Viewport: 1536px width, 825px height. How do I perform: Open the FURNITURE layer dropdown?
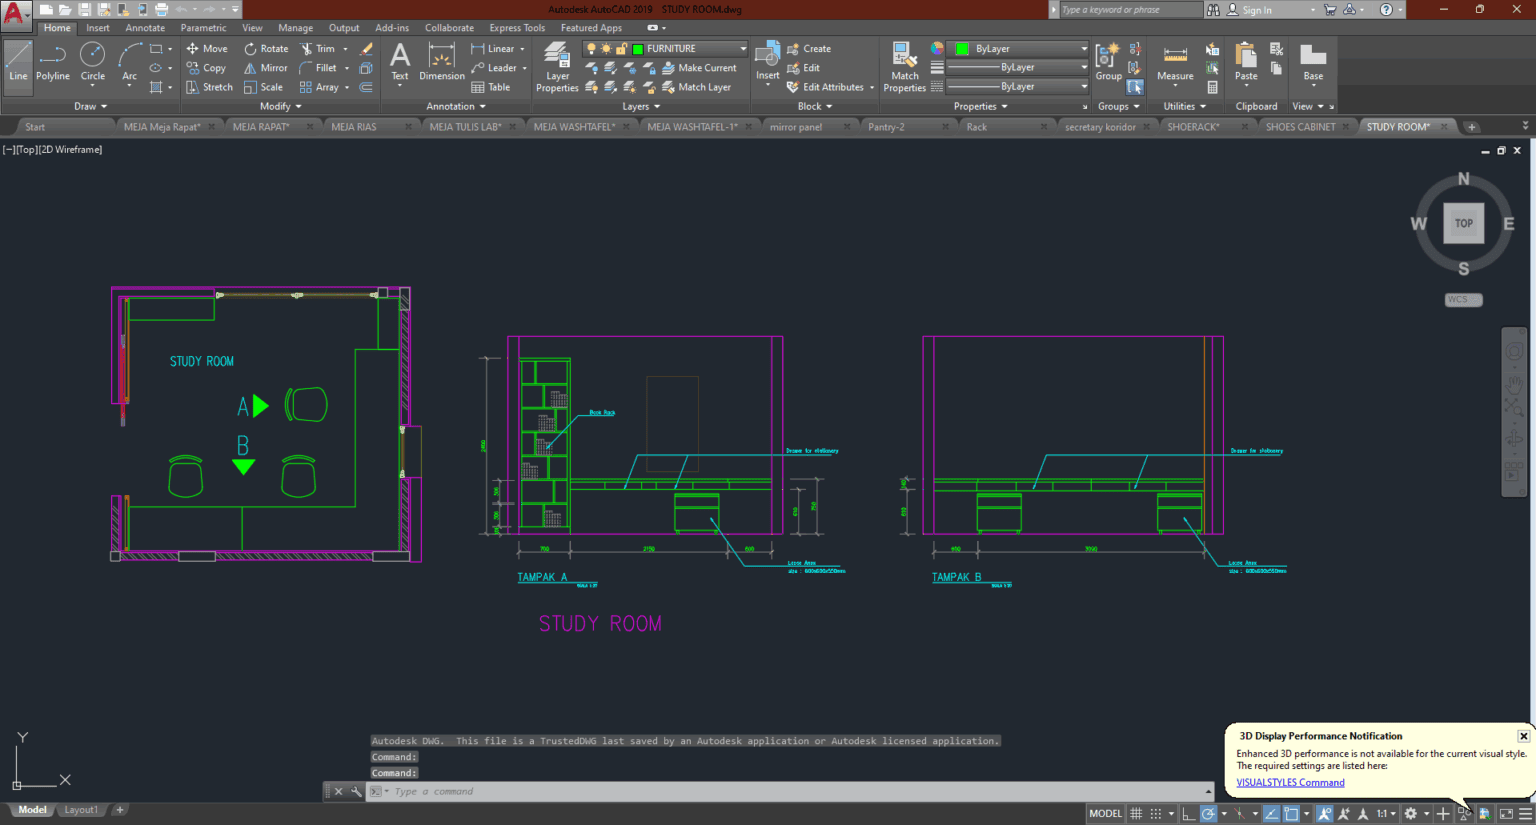744,48
